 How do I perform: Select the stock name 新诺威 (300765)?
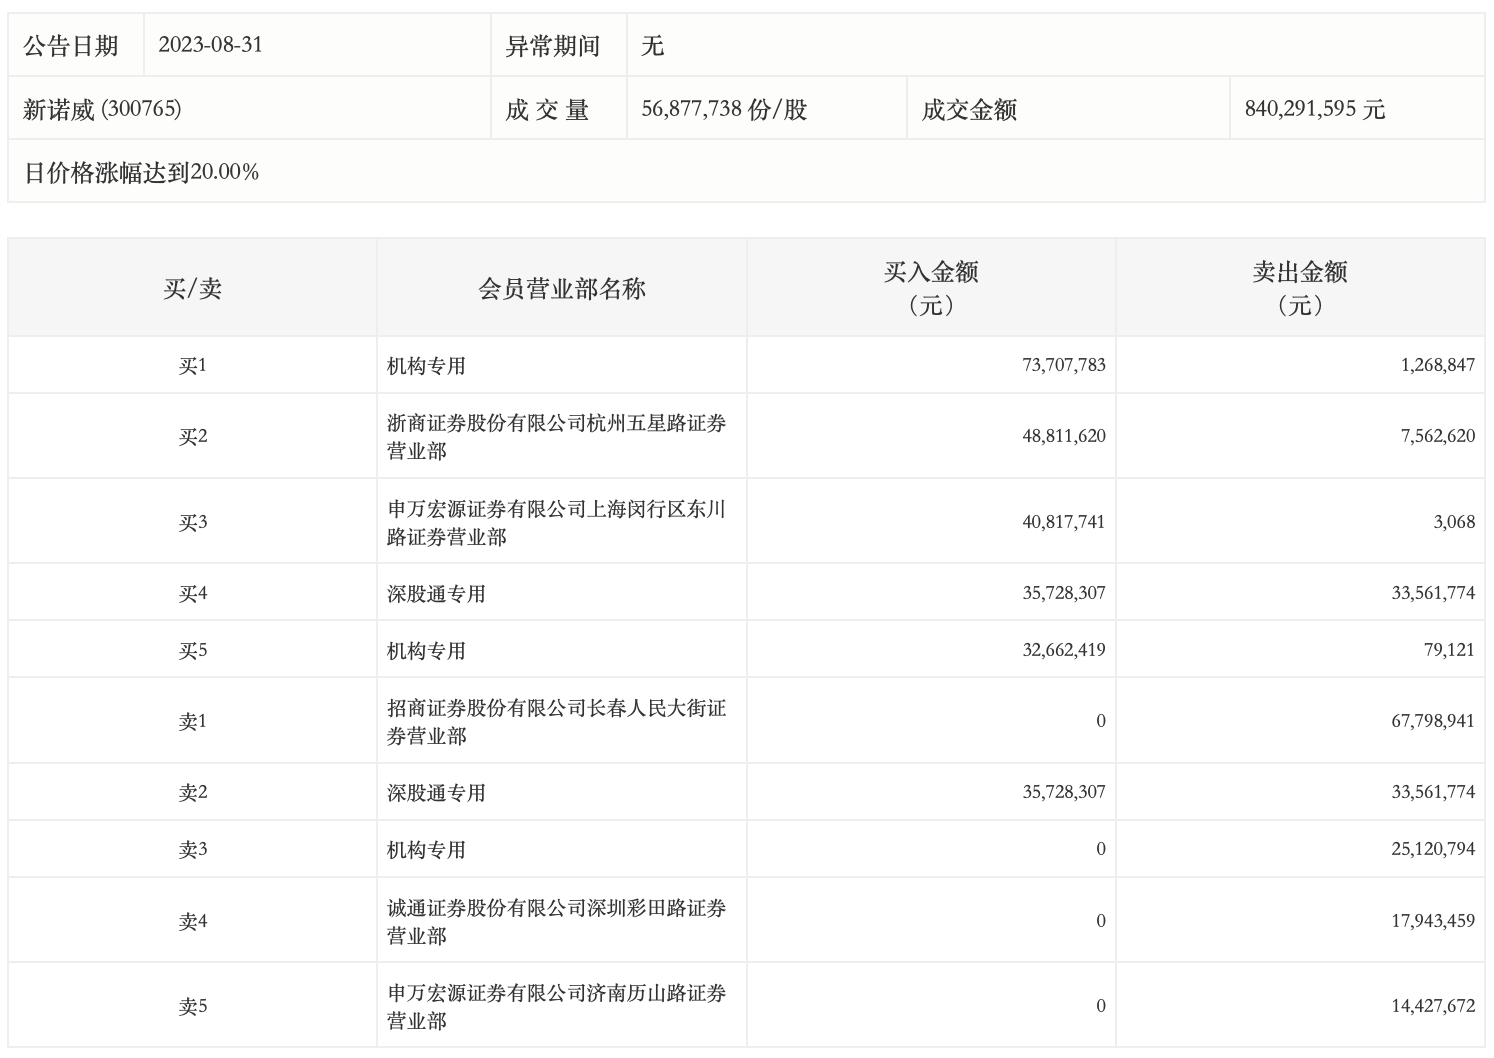(102, 109)
